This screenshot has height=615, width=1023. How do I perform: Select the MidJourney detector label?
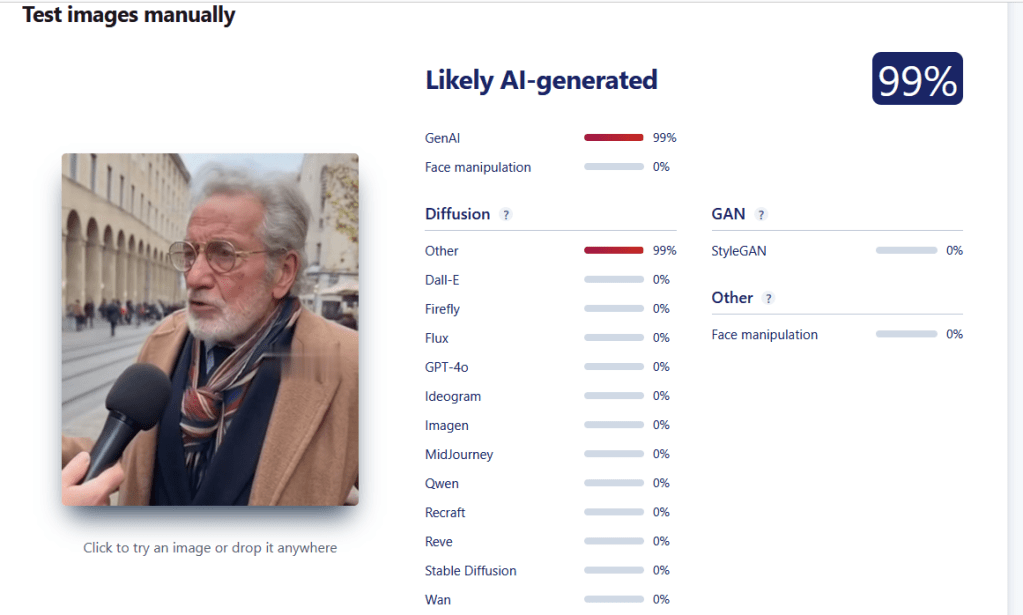pos(459,454)
